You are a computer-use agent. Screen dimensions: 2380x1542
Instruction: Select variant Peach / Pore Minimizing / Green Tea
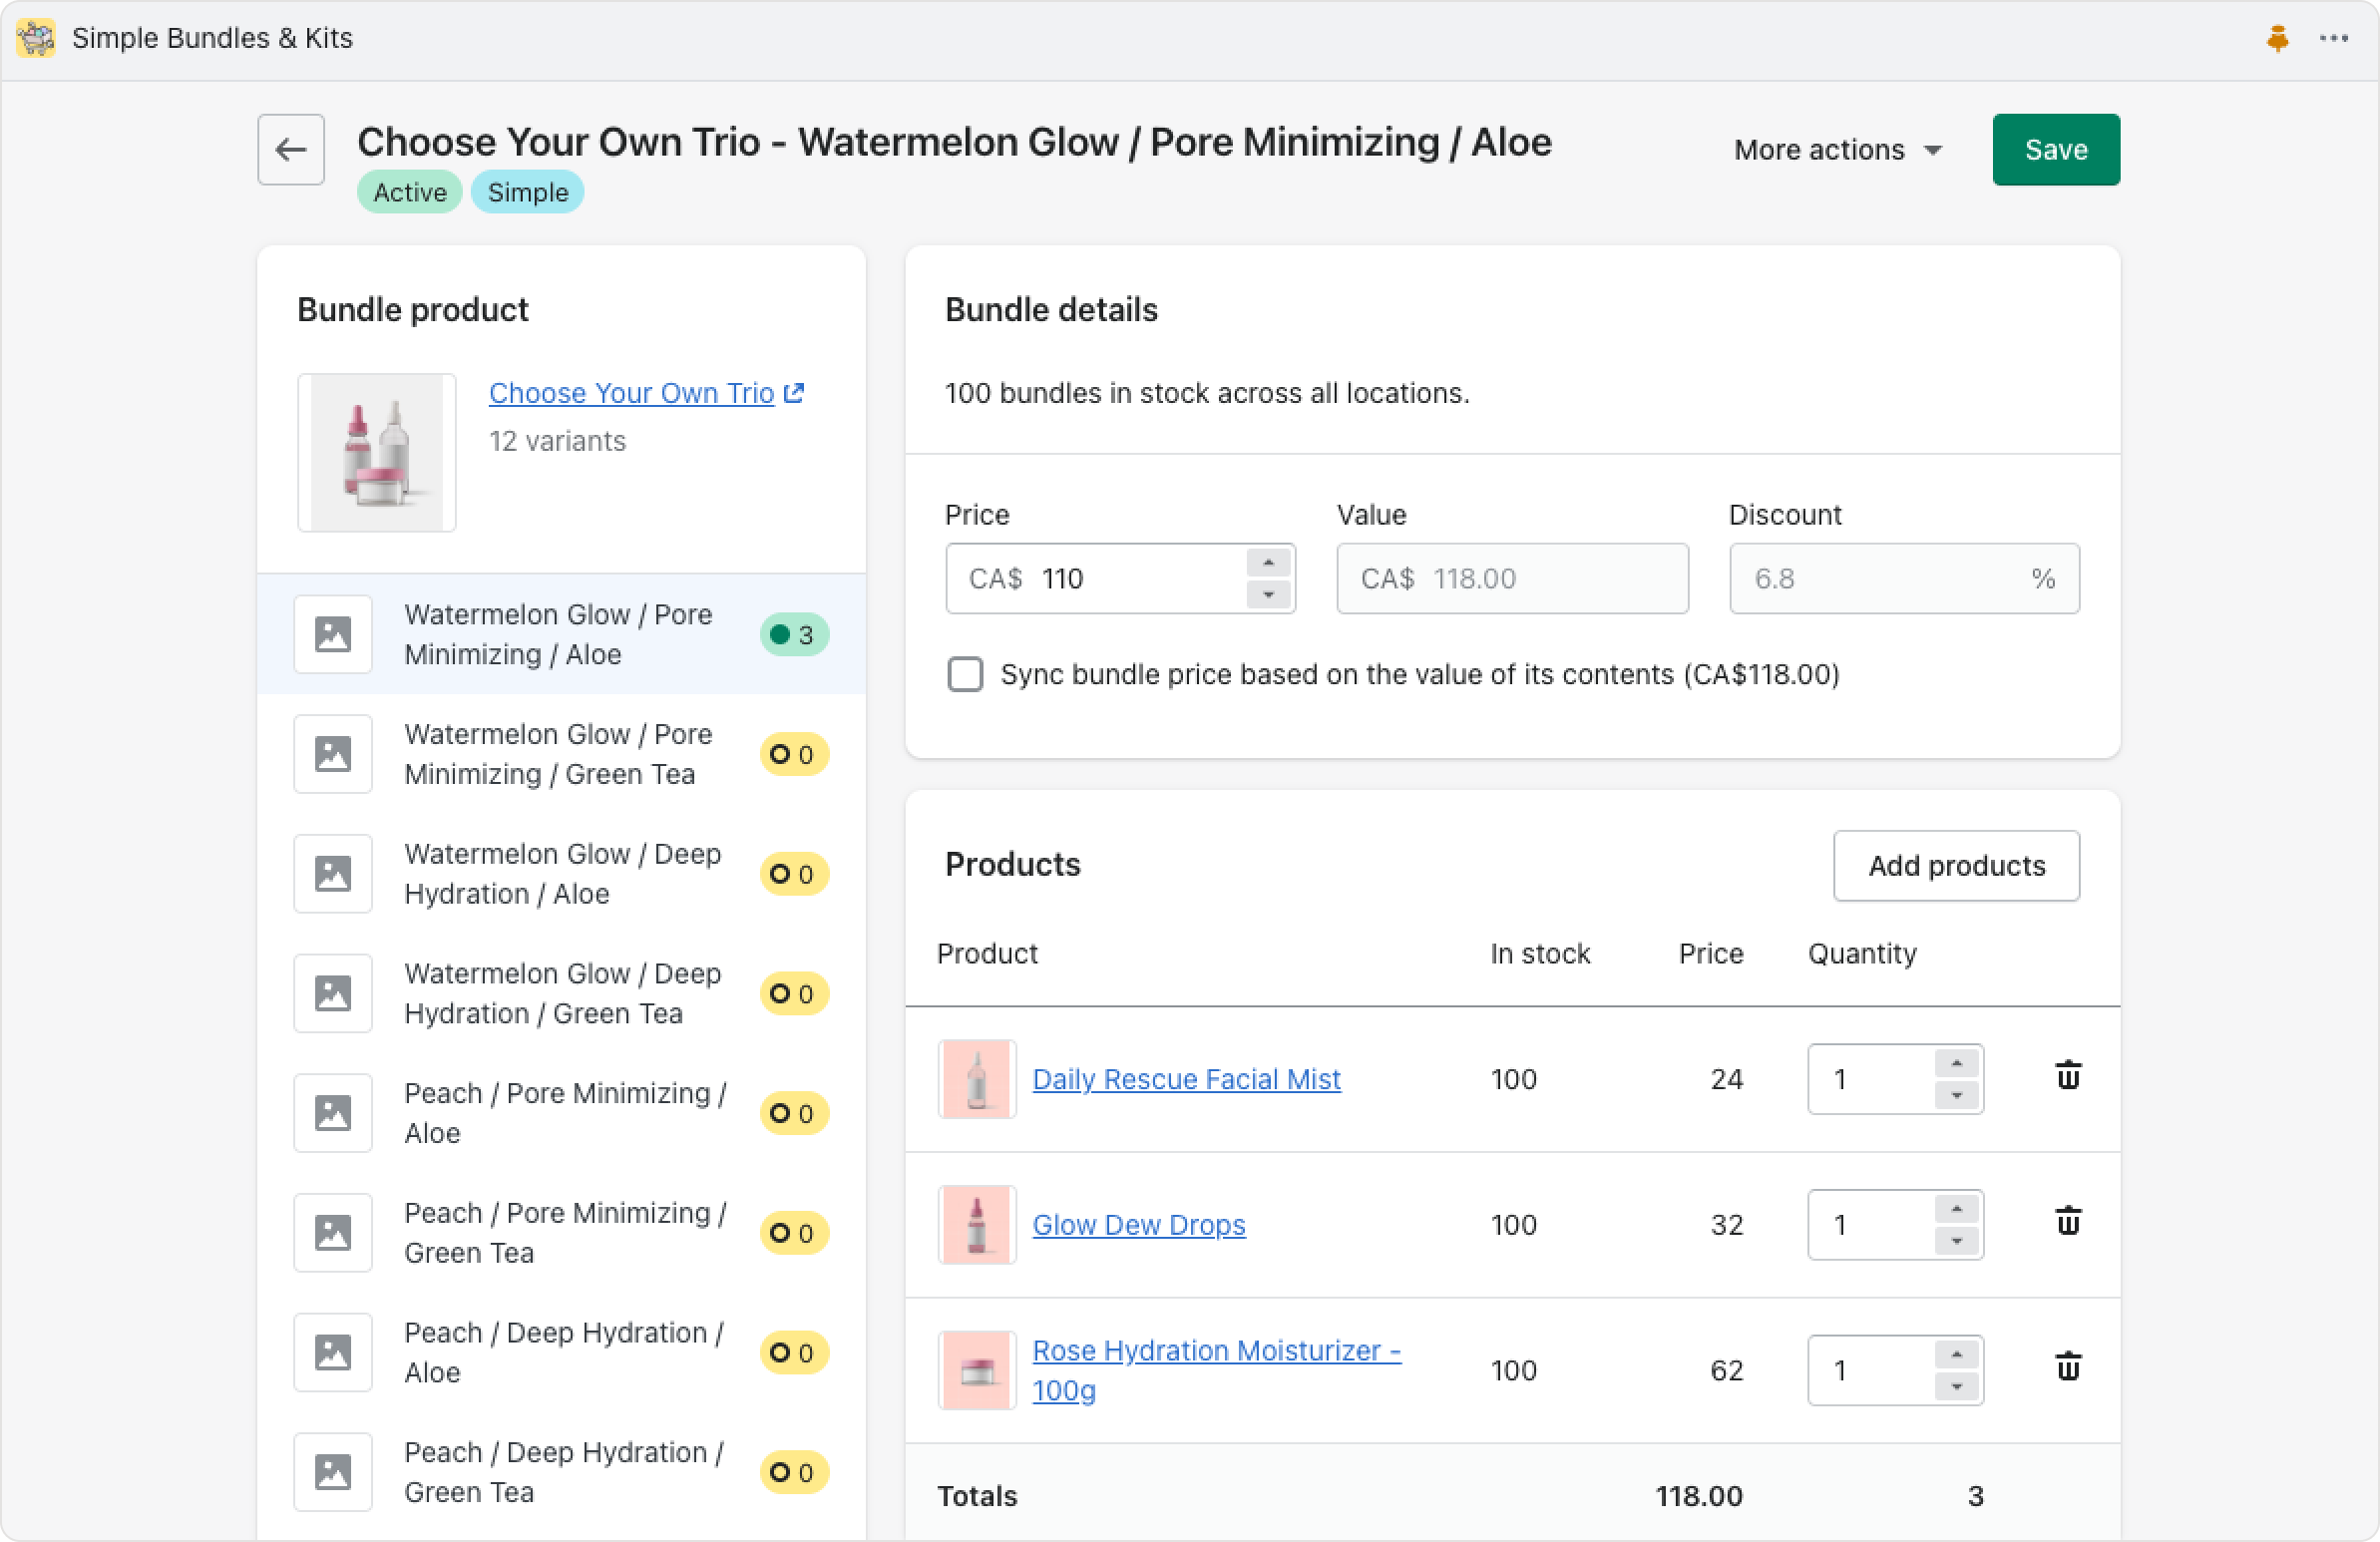click(561, 1233)
